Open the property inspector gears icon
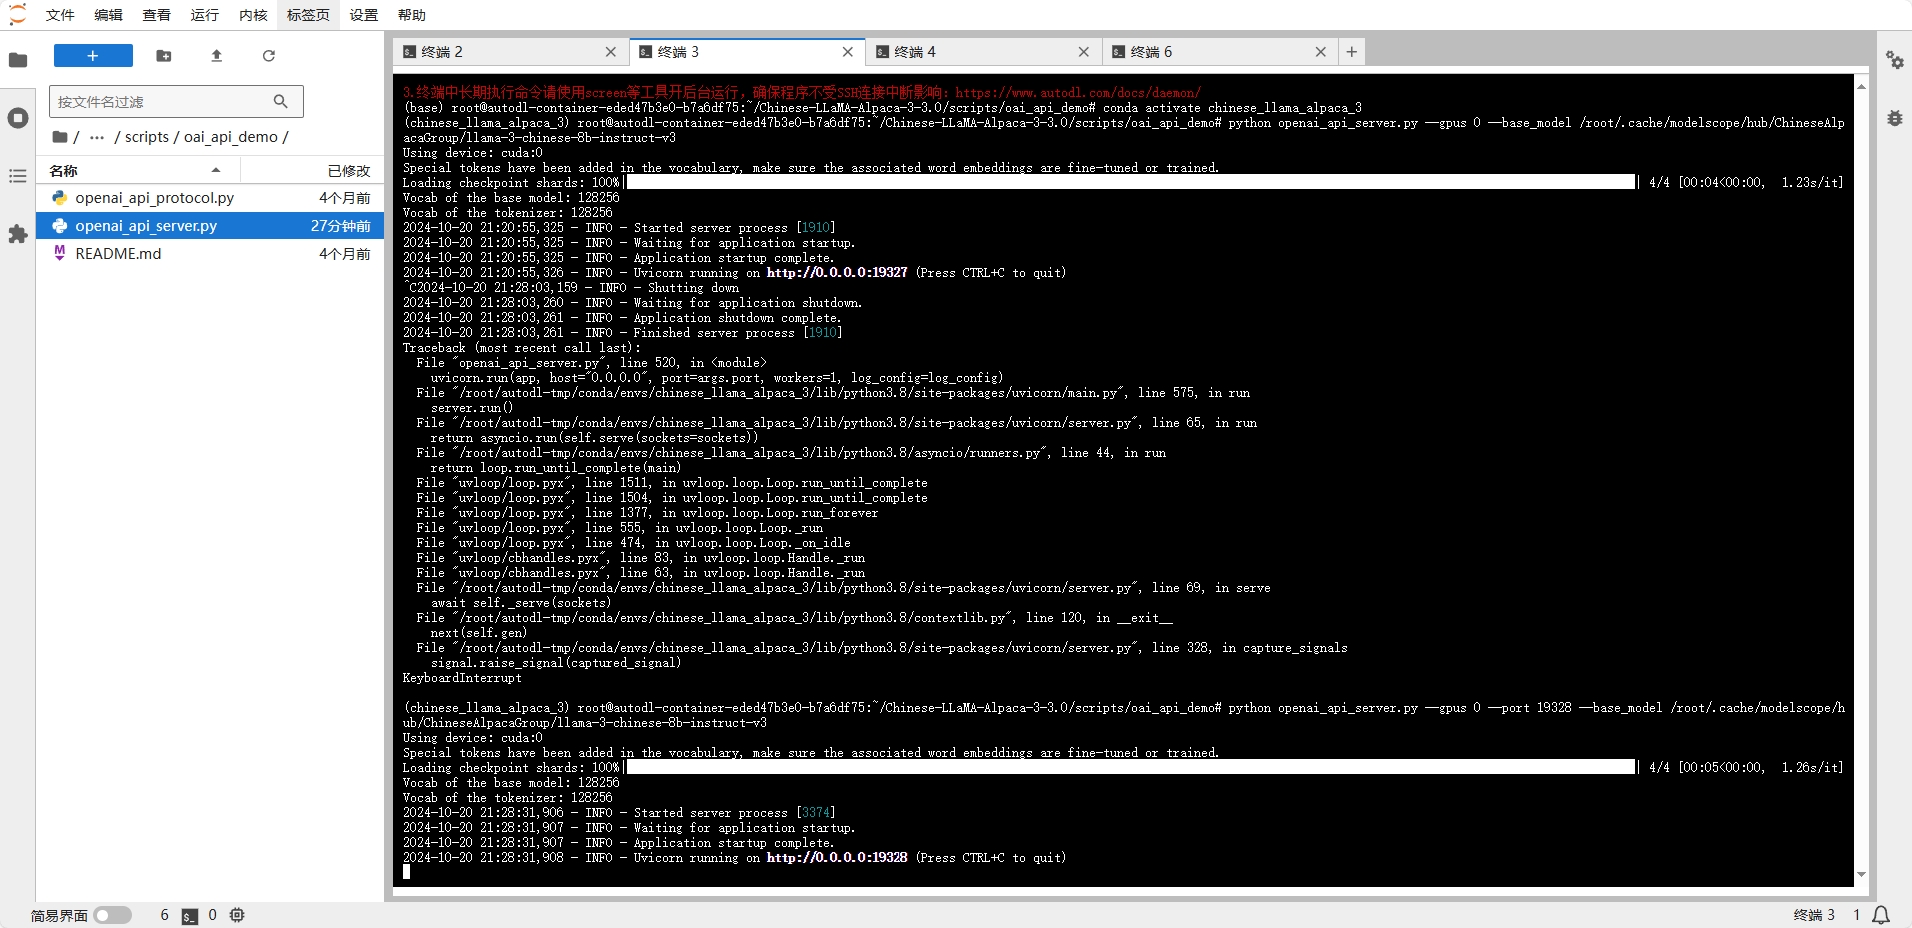The height and width of the screenshot is (928, 1912). [x=1894, y=60]
